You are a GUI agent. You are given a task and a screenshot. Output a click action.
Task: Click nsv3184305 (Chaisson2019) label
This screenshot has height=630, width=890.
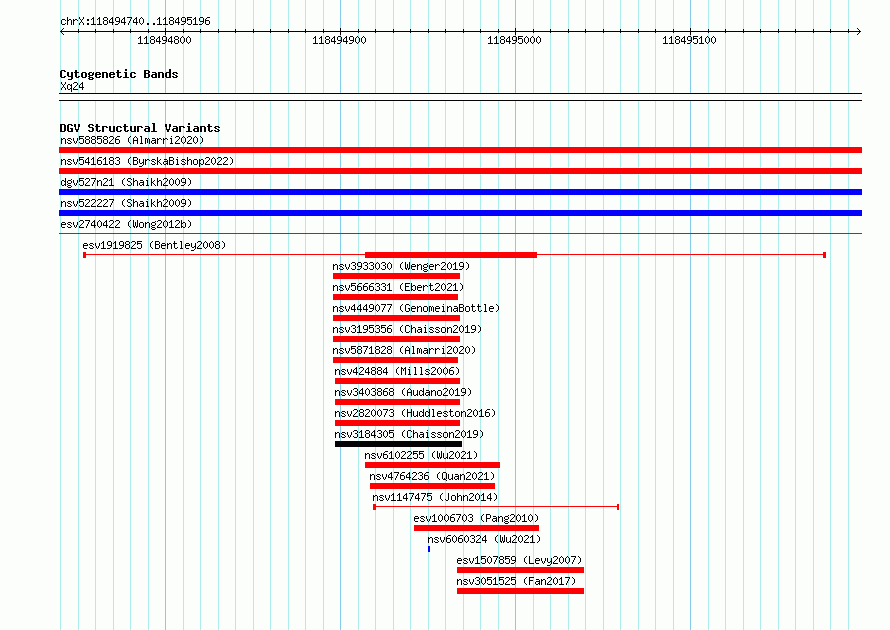[409, 434]
